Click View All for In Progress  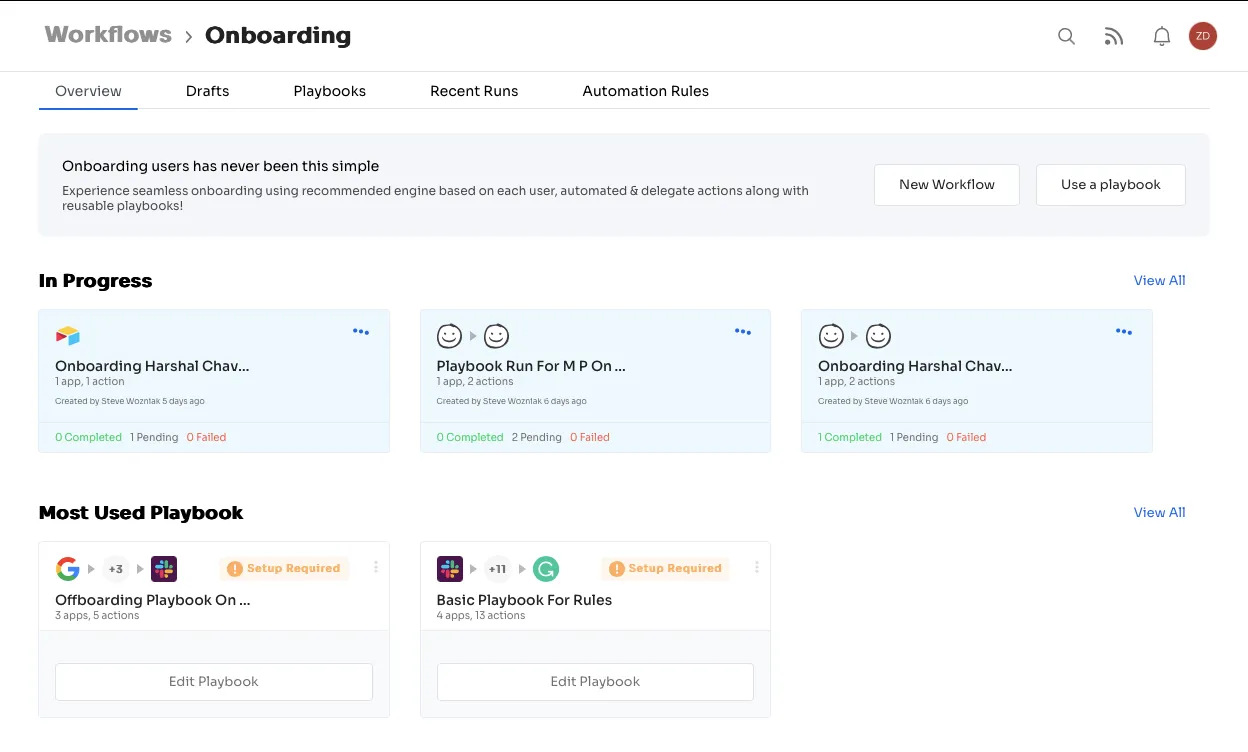click(1159, 280)
